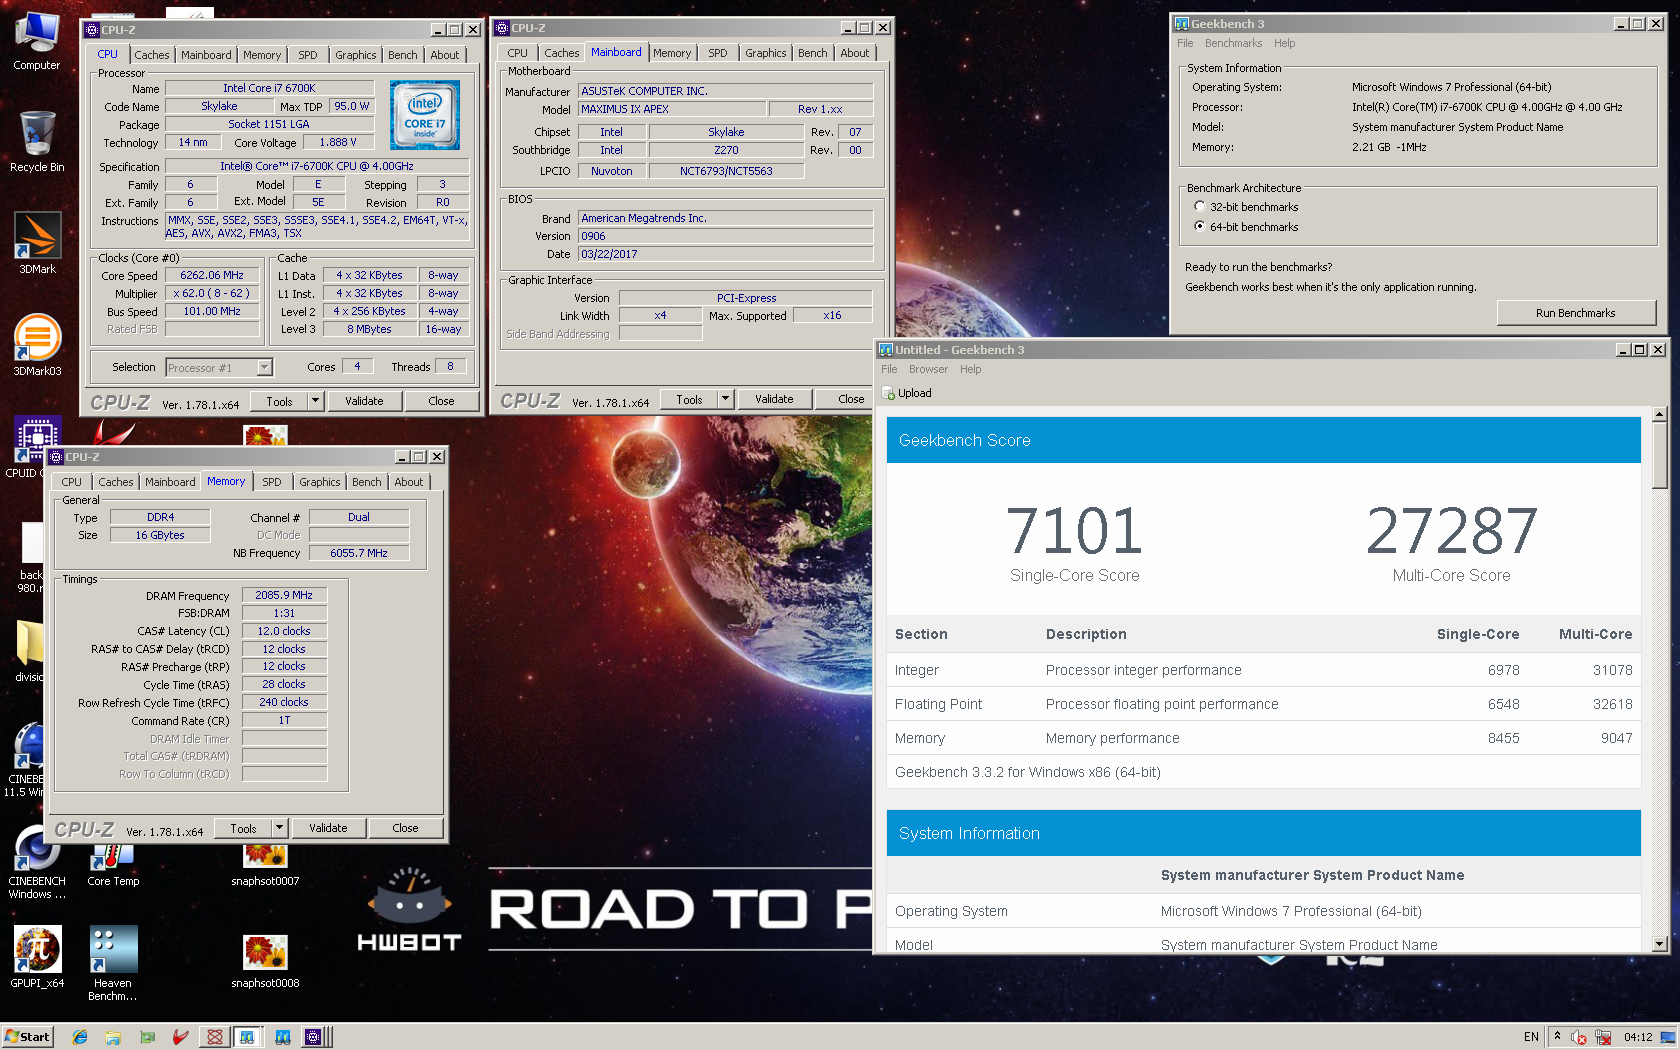Select the snaphsot0008 image file

[x=265, y=961]
